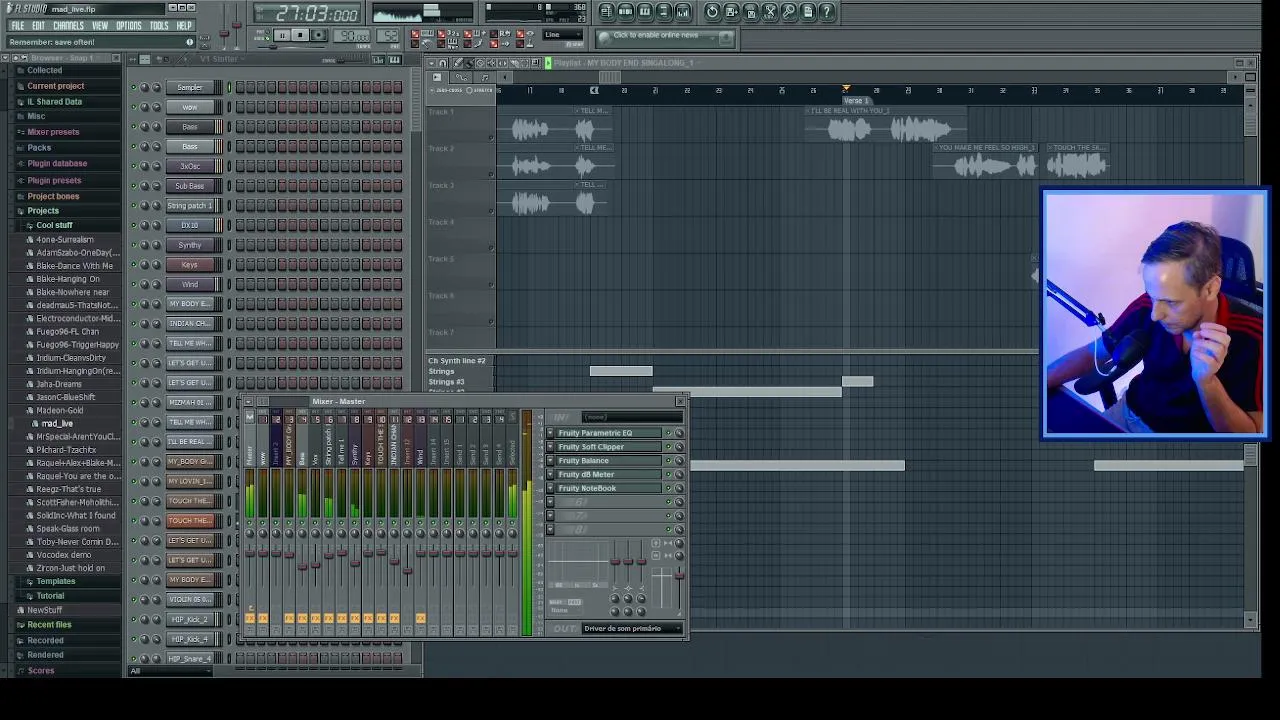1280x720 pixels.
Task: Disable Fruity dB Meter effect LED
Action: pos(668,474)
